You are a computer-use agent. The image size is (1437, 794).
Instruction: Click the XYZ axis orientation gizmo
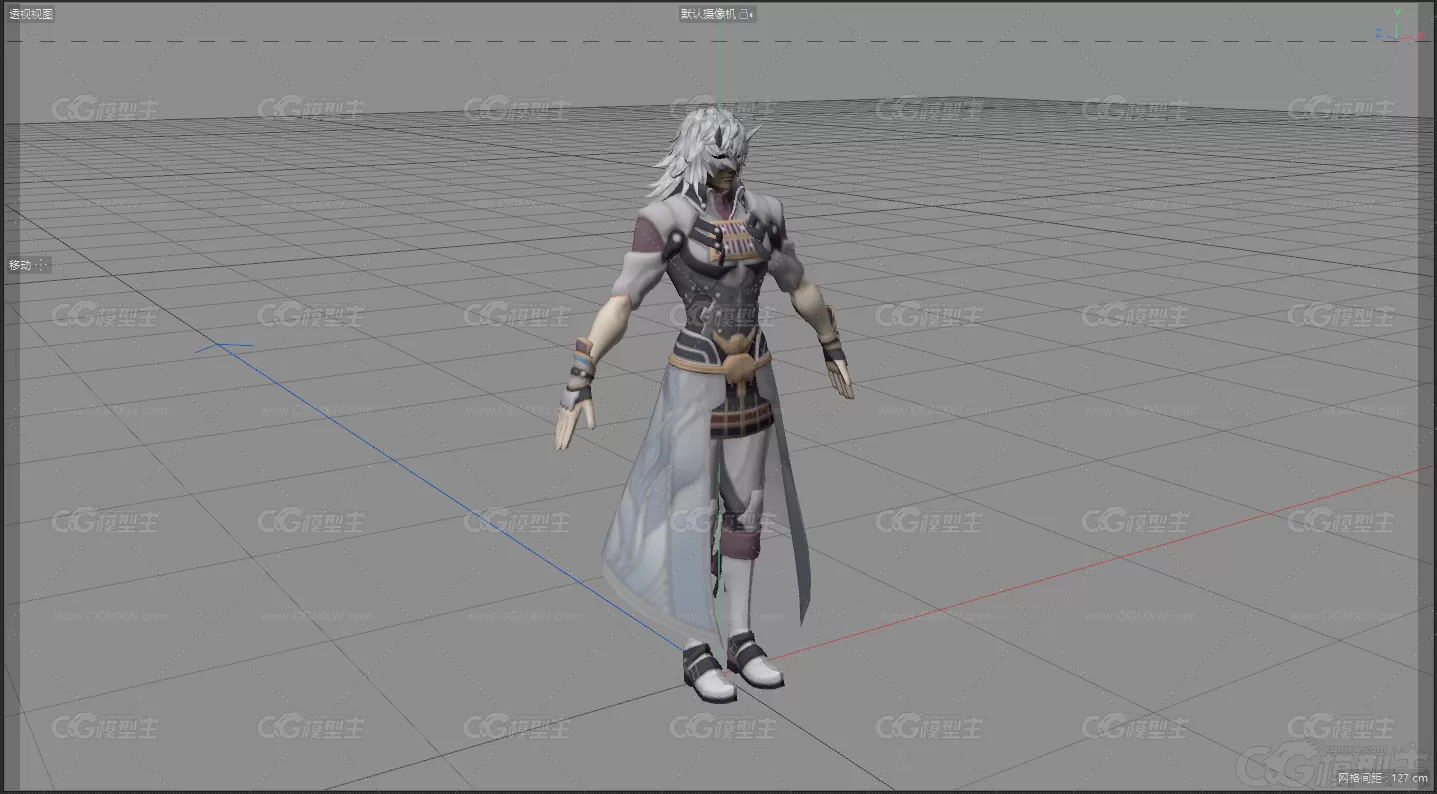click(x=1402, y=26)
